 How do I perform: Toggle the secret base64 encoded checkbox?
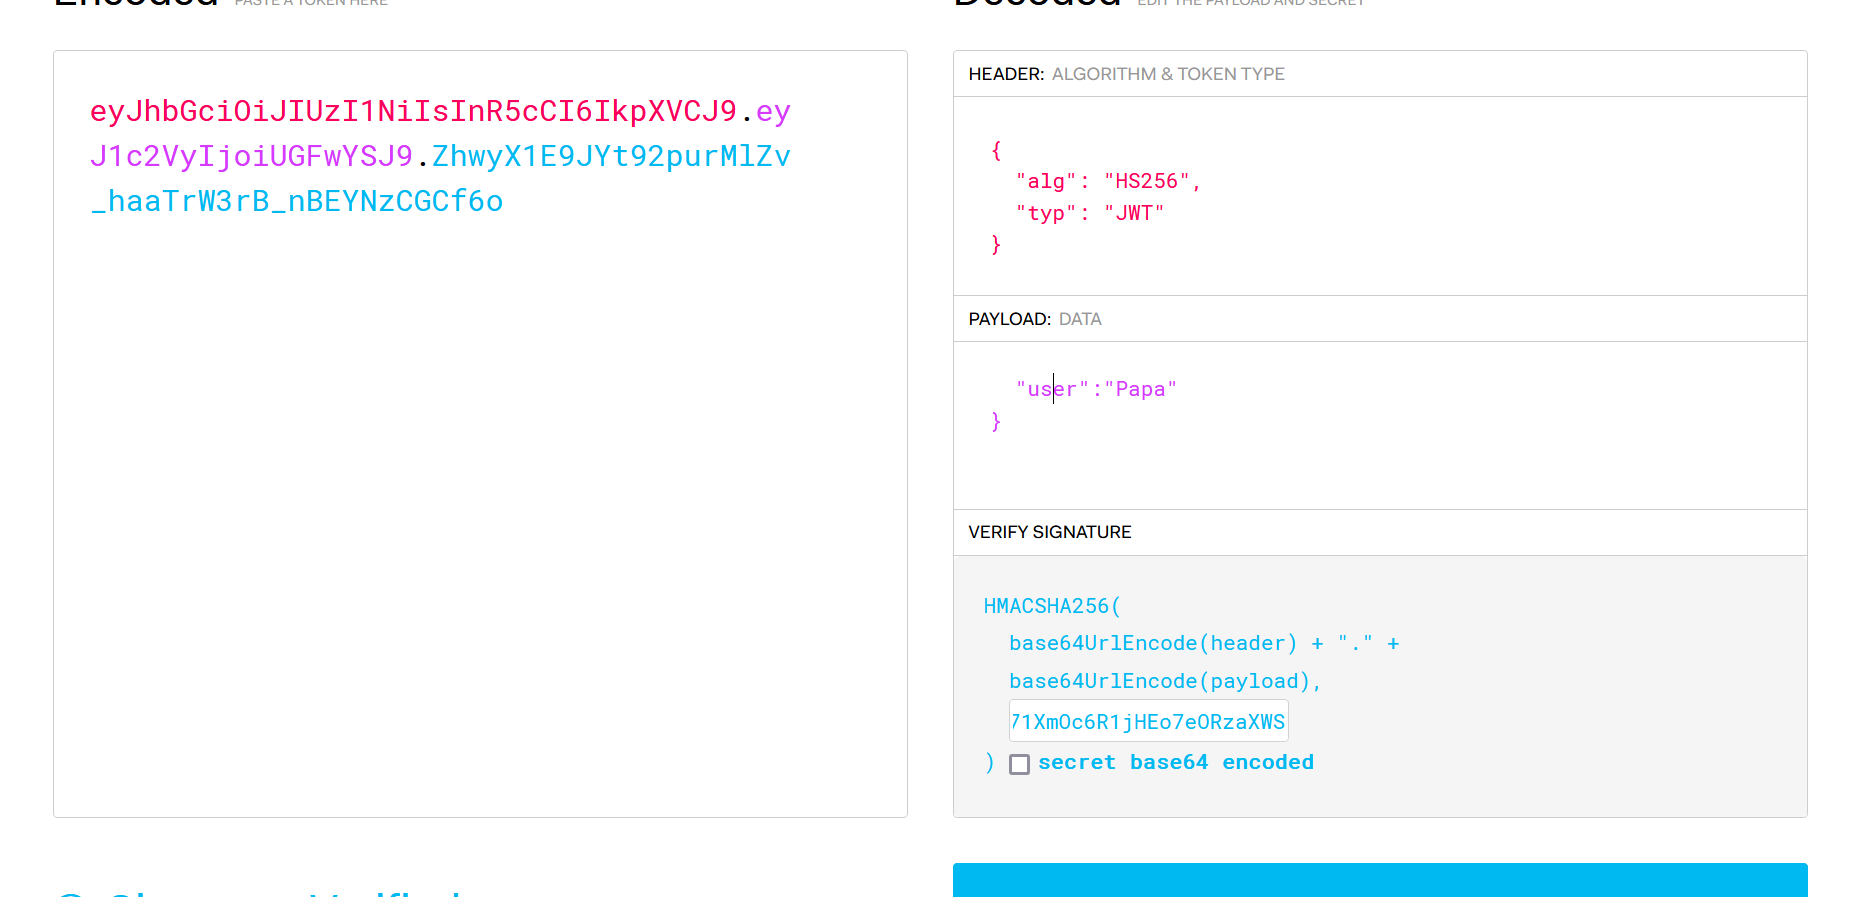tap(1019, 764)
